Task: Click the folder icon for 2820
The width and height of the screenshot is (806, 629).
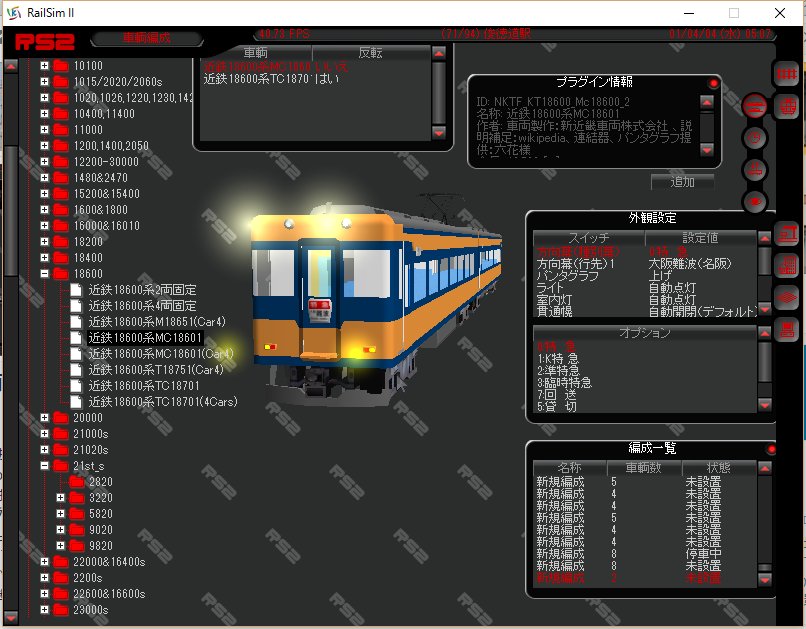Action: (77, 482)
